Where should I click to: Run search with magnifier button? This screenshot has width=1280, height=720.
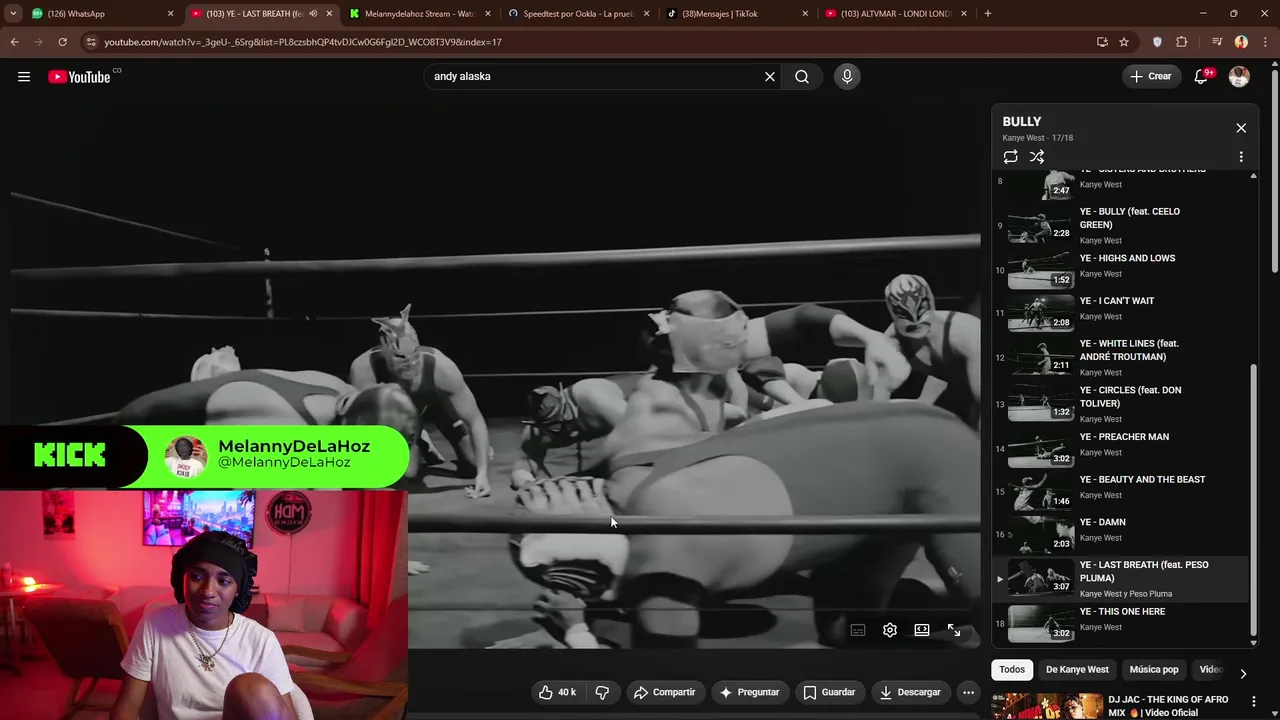pyautogui.click(x=802, y=77)
